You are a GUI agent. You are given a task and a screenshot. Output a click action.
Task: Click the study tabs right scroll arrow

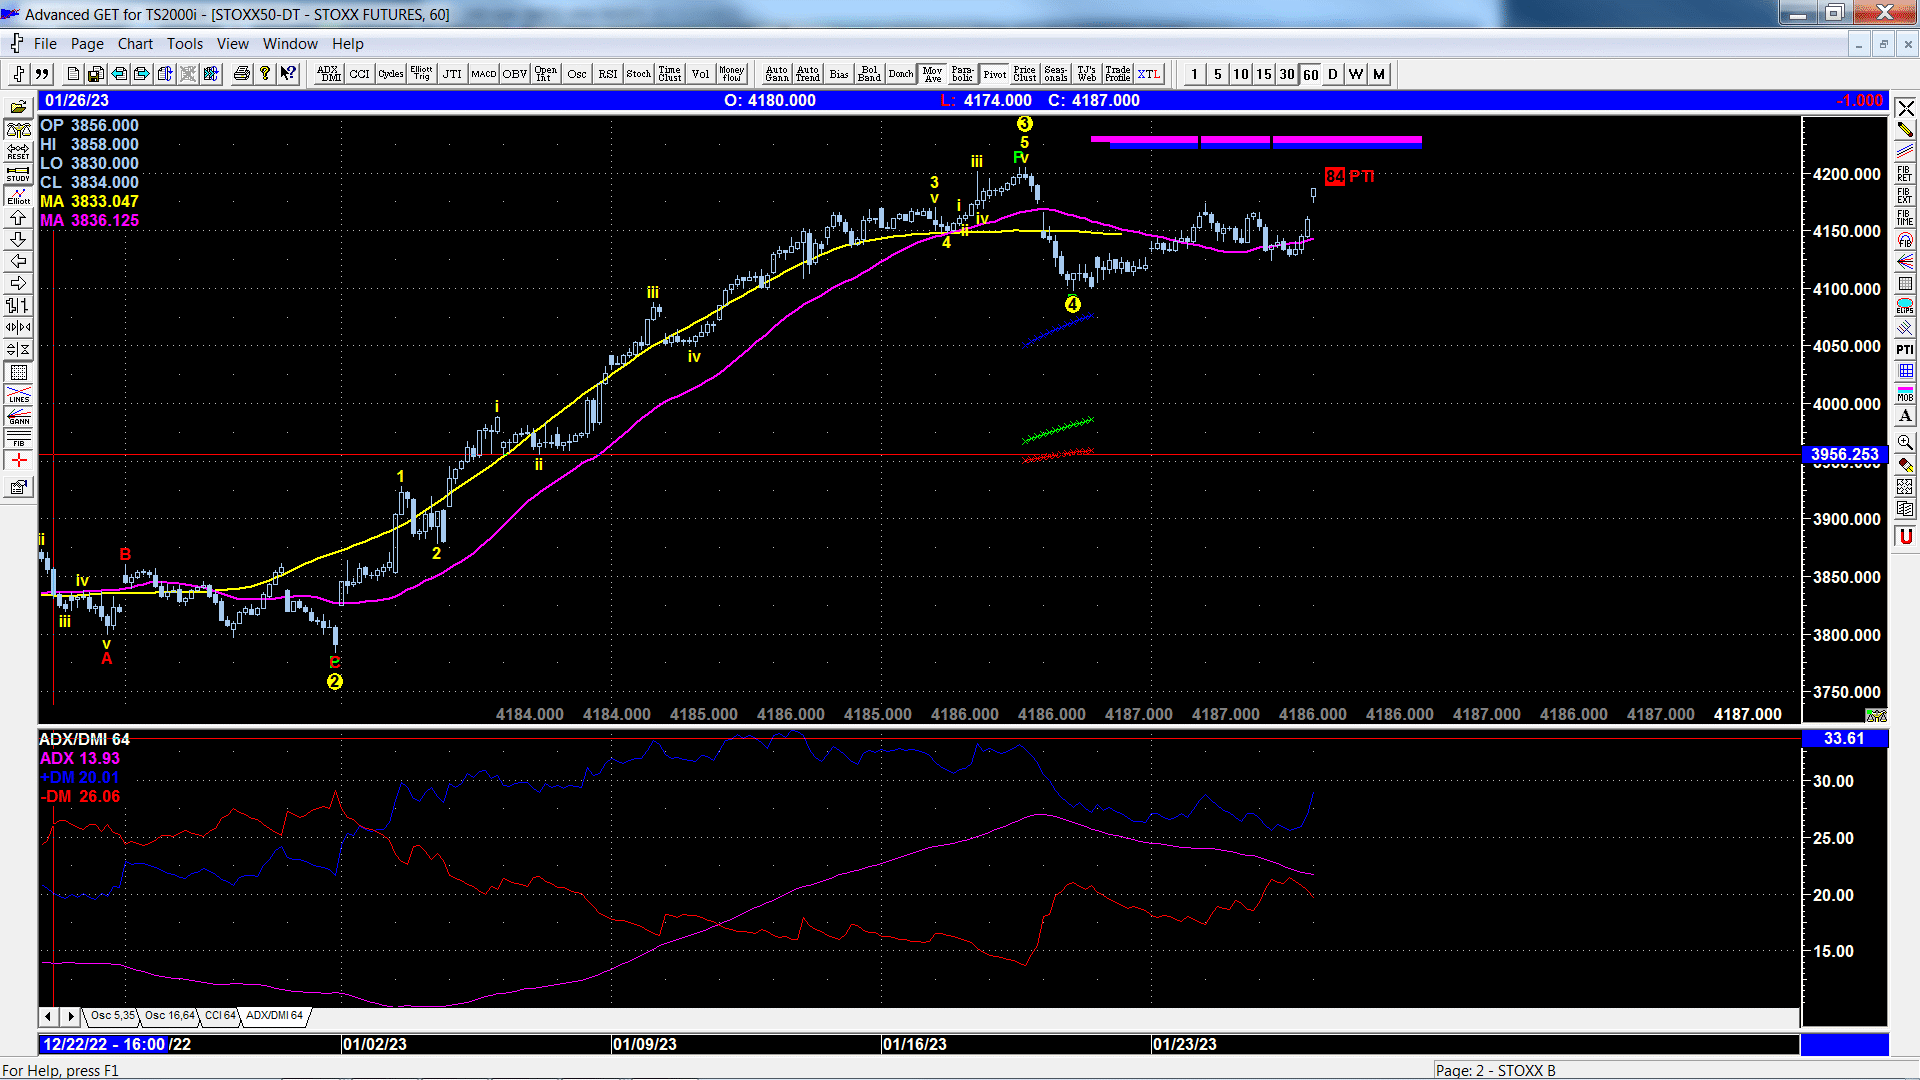(70, 1016)
